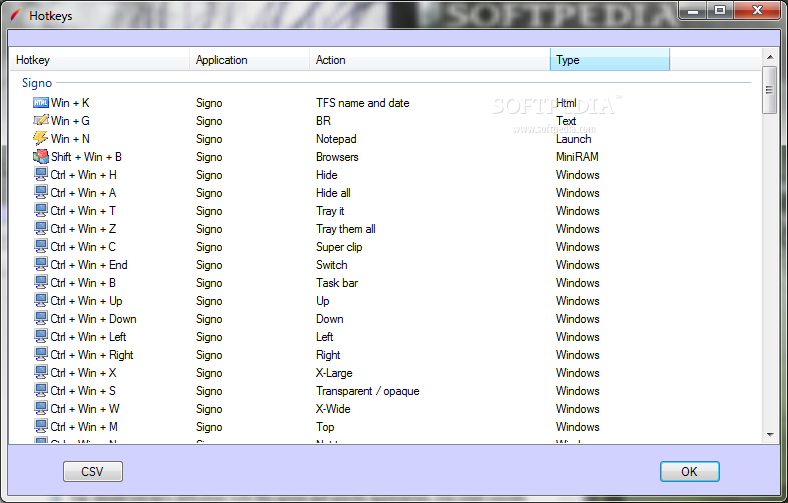Click monitor icon beside Ctrl + Win + Down
Image resolution: width=788 pixels, height=503 pixels.
click(x=41, y=319)
